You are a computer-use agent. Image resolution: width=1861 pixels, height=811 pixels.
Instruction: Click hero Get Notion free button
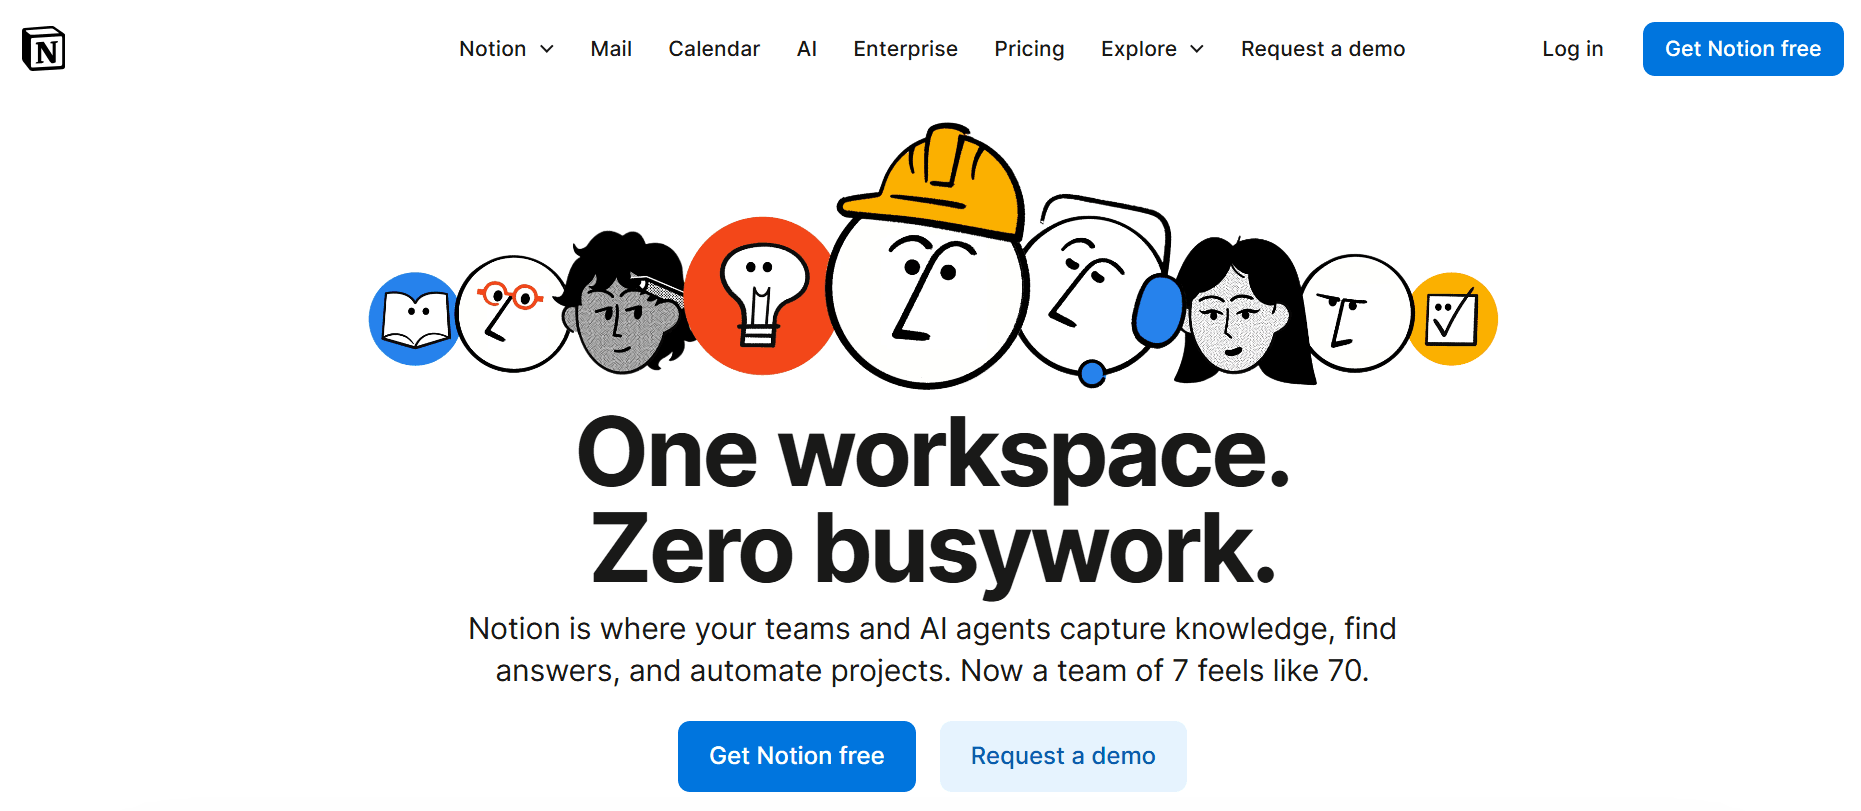pyautogui.click(x=797, y=756)
